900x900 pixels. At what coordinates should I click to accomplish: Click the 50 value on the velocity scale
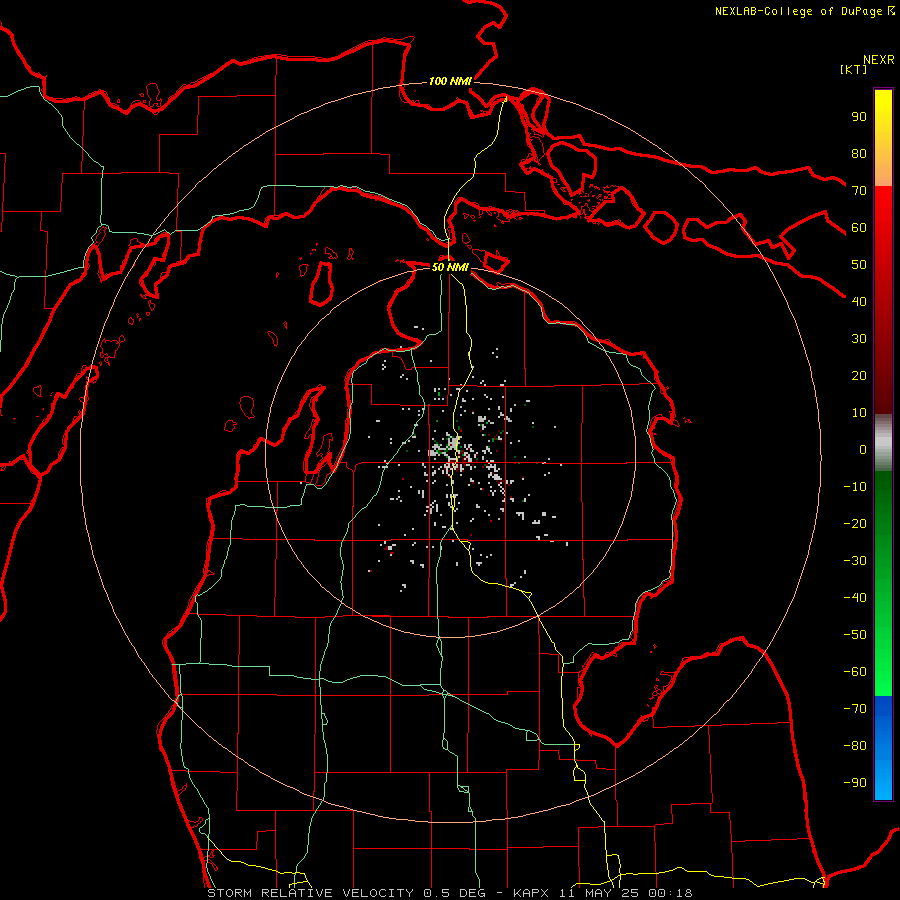pyautogui.click(x=859, y=265)
